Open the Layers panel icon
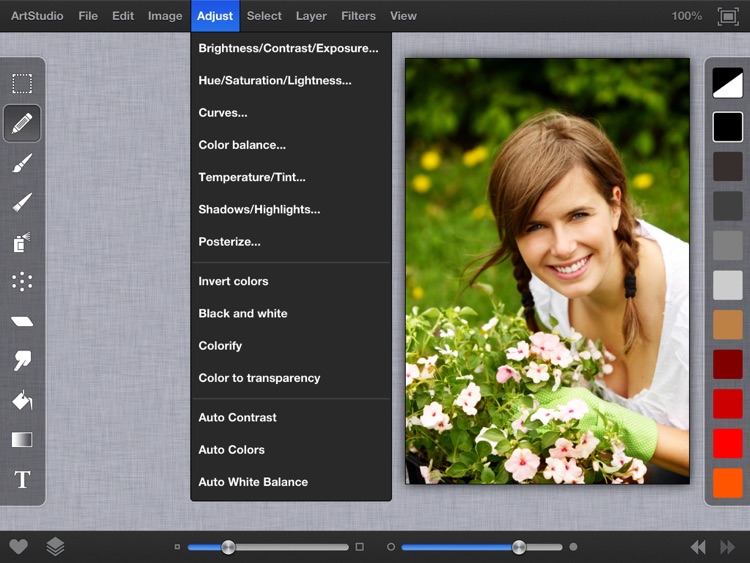 (x=55, y=546)
